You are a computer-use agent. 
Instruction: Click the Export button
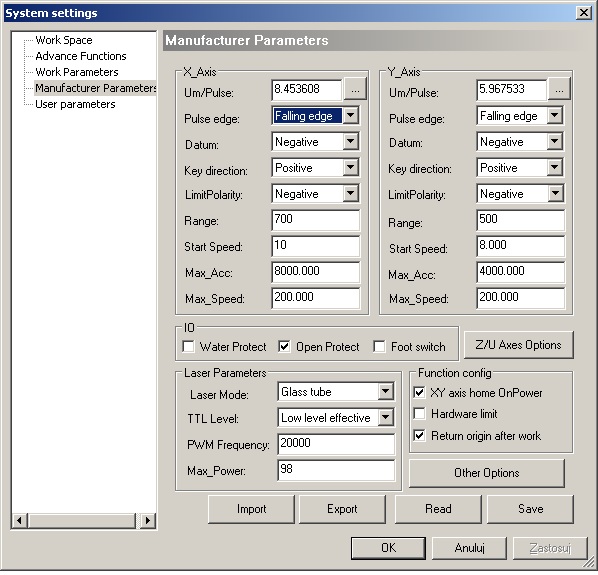[x=342, y=509]
